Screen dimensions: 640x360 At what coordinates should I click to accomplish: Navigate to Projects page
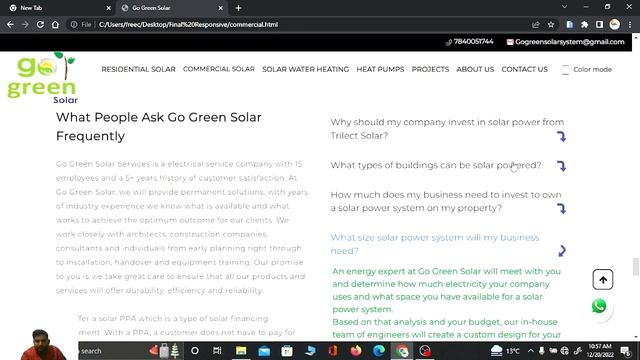430,69
